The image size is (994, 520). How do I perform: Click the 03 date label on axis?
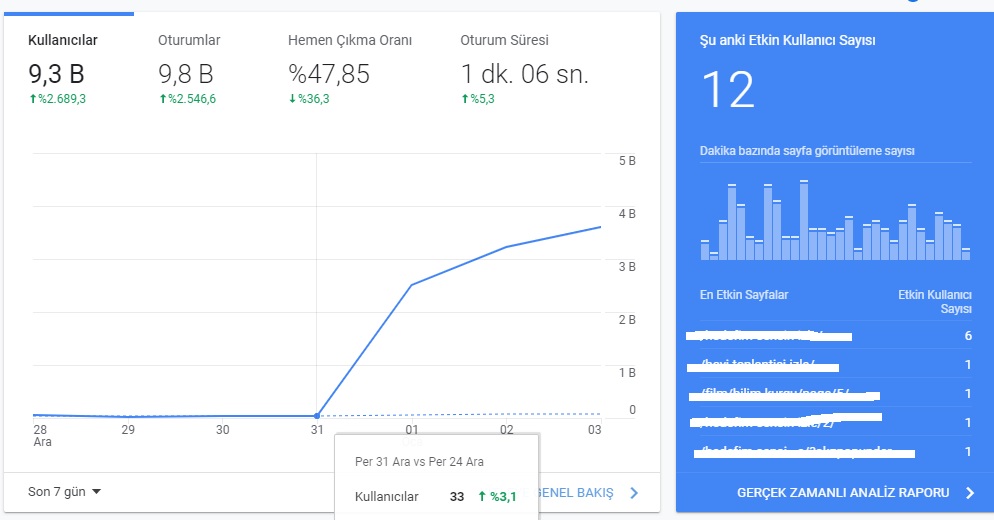594,429
